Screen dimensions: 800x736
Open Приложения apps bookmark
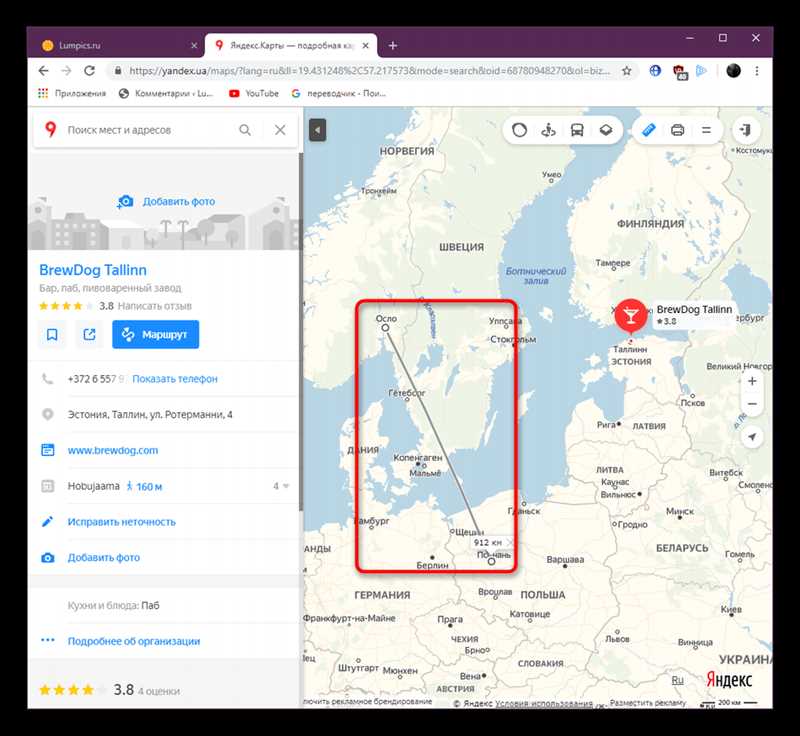[x=72, y=93]
